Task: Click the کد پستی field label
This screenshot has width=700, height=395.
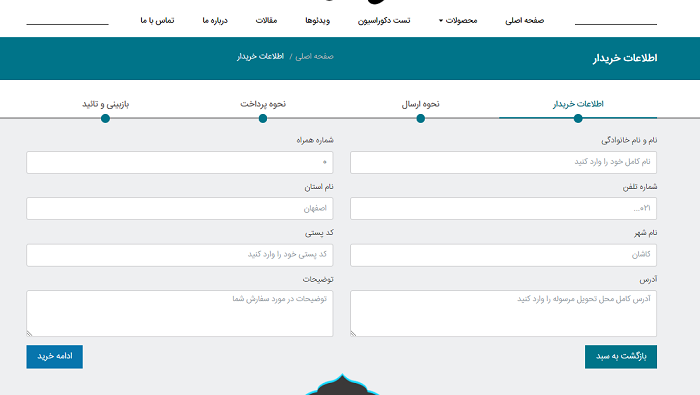Action: tap(319, 233)
